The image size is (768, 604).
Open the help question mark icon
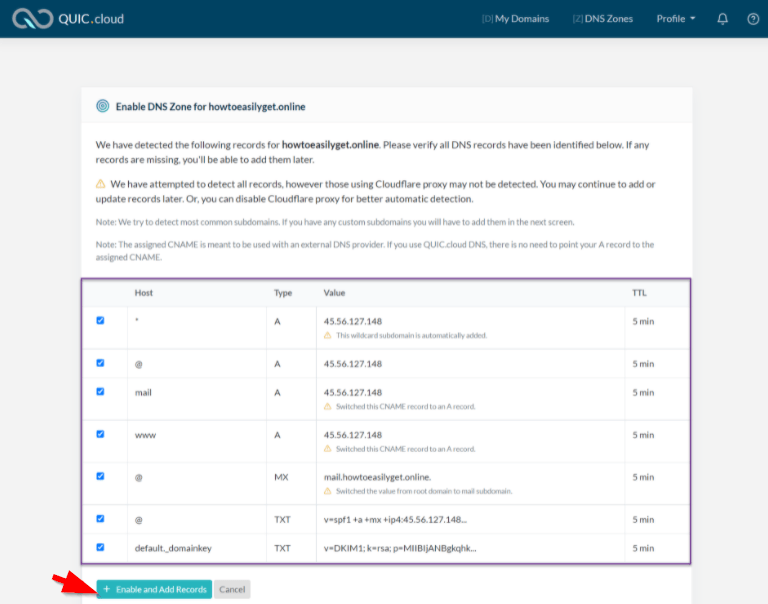pyautogui.click(x=753, y=19)
